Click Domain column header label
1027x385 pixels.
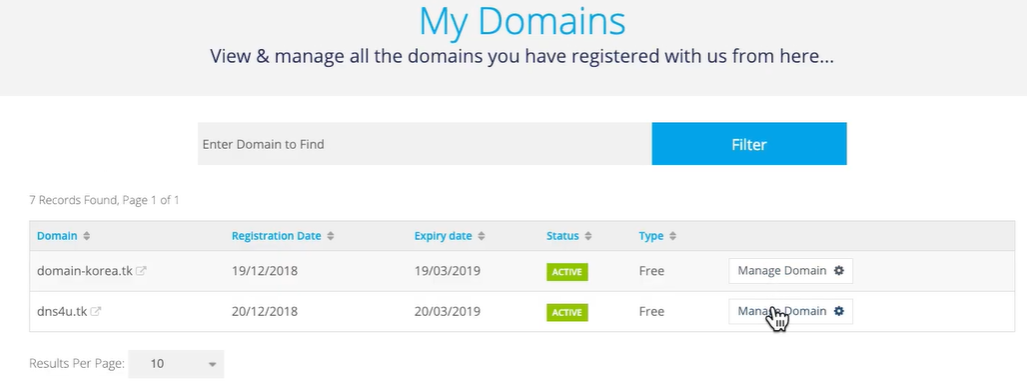click(57, 236)
